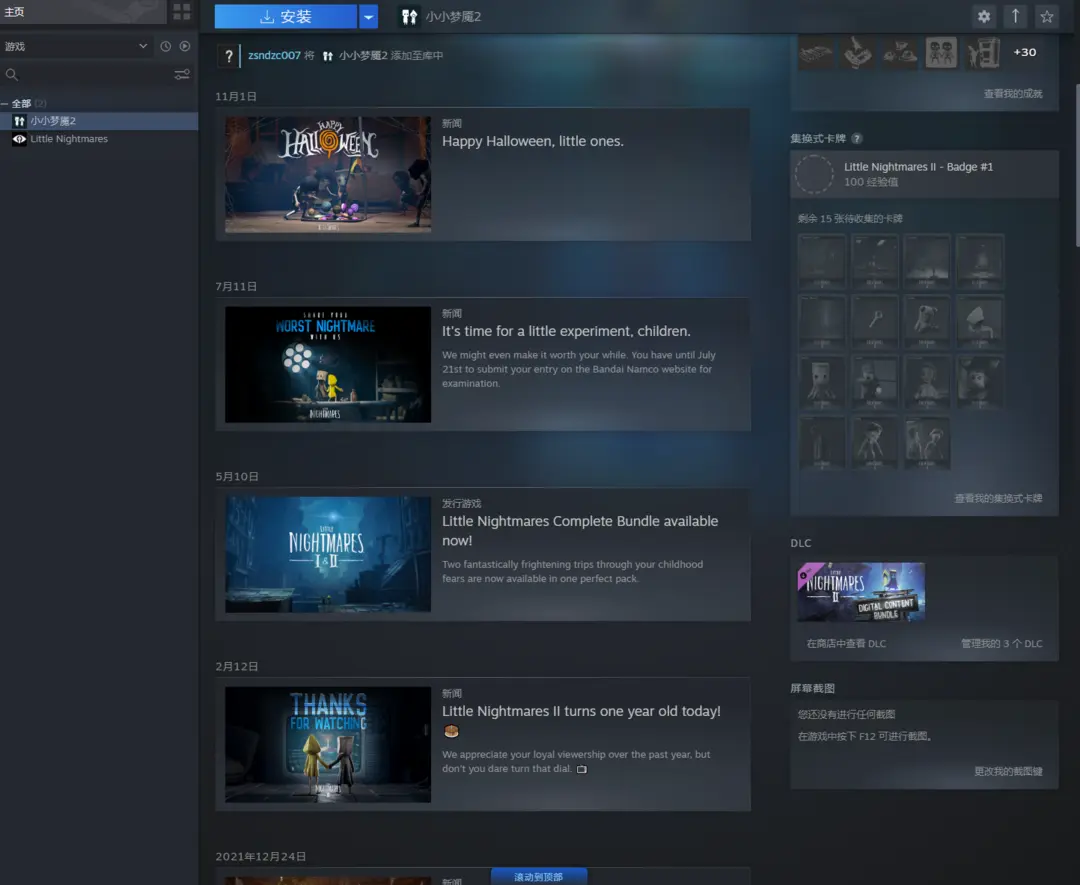This screenshot has width=1080, height=885.
Task: Open the game settings gear icon
Action: 984,17
